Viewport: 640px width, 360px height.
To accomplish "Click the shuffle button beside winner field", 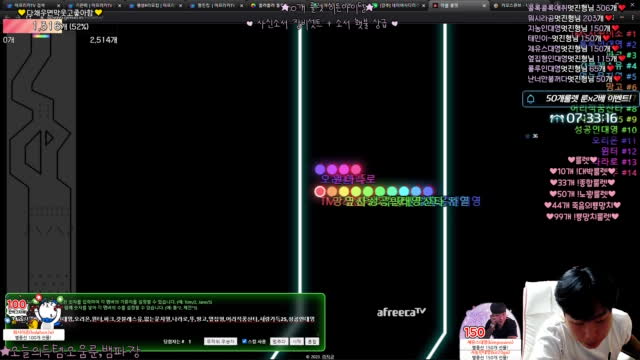I will (x=220, y=341).
